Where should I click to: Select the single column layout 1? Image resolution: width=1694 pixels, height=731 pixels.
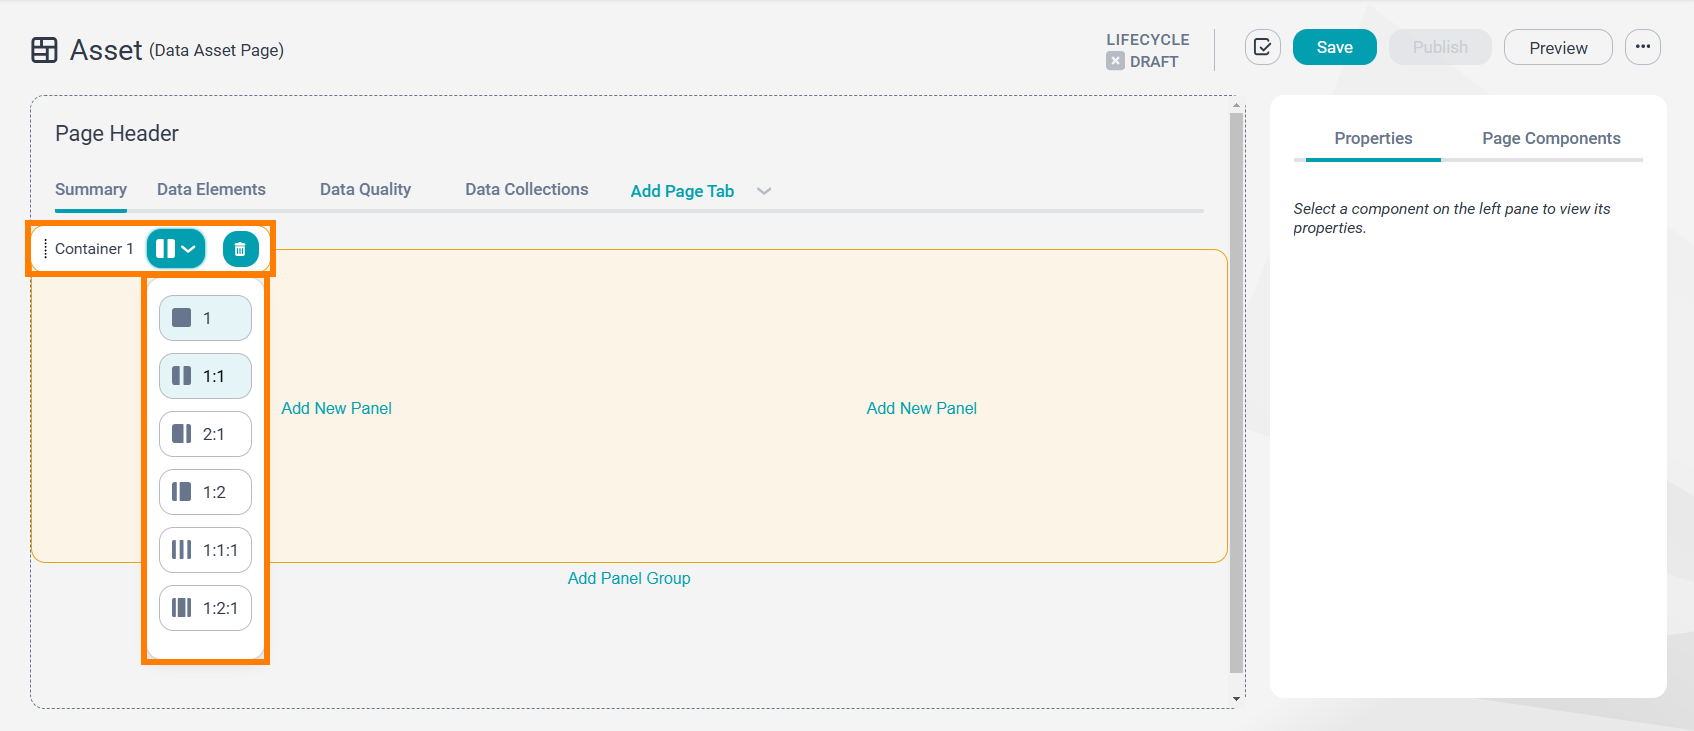205,318
